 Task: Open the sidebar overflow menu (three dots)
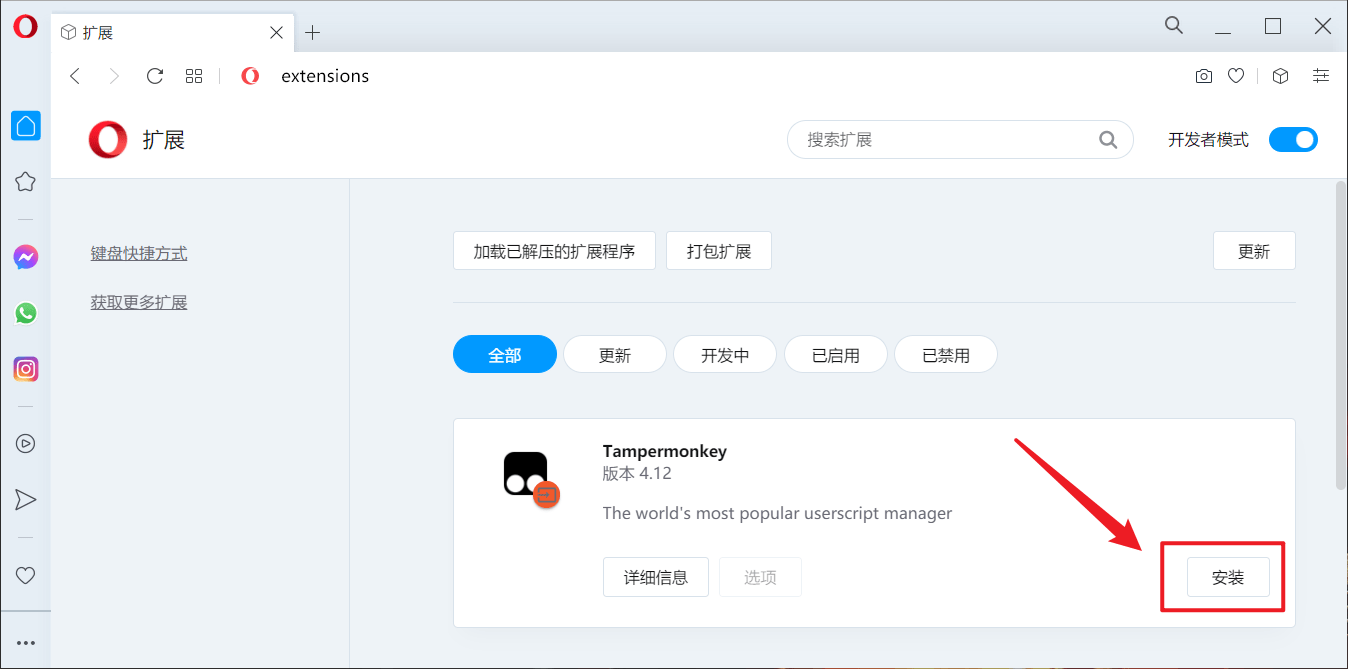click(x=25, y=640)
